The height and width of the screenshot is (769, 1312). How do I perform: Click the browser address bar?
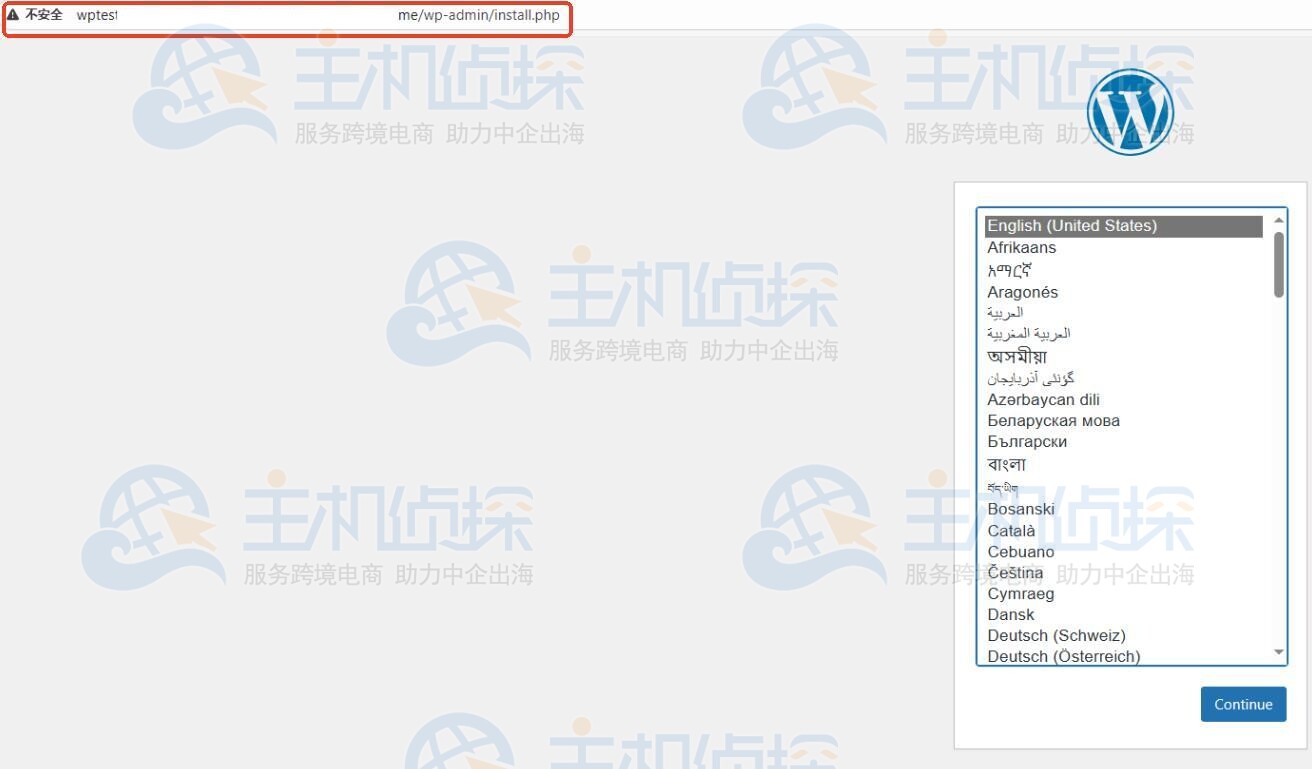pyautogui.click(x=300, y=15)
